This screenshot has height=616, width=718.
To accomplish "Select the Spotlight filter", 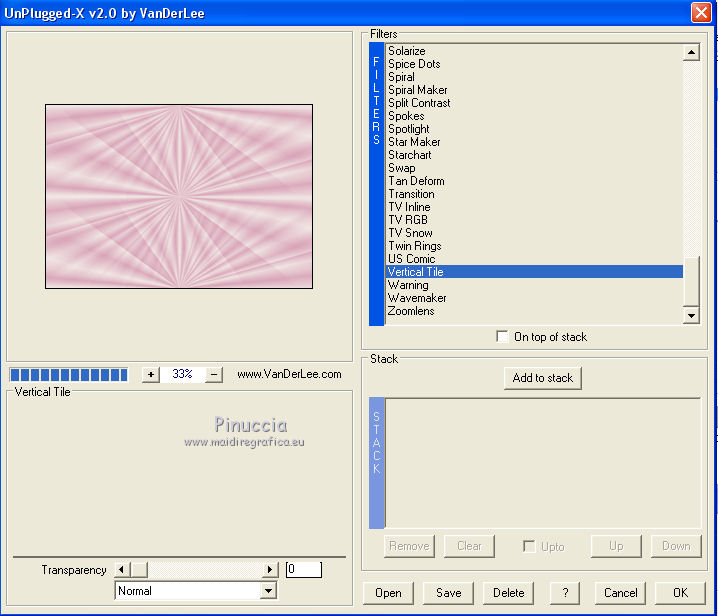I will 534,129.
